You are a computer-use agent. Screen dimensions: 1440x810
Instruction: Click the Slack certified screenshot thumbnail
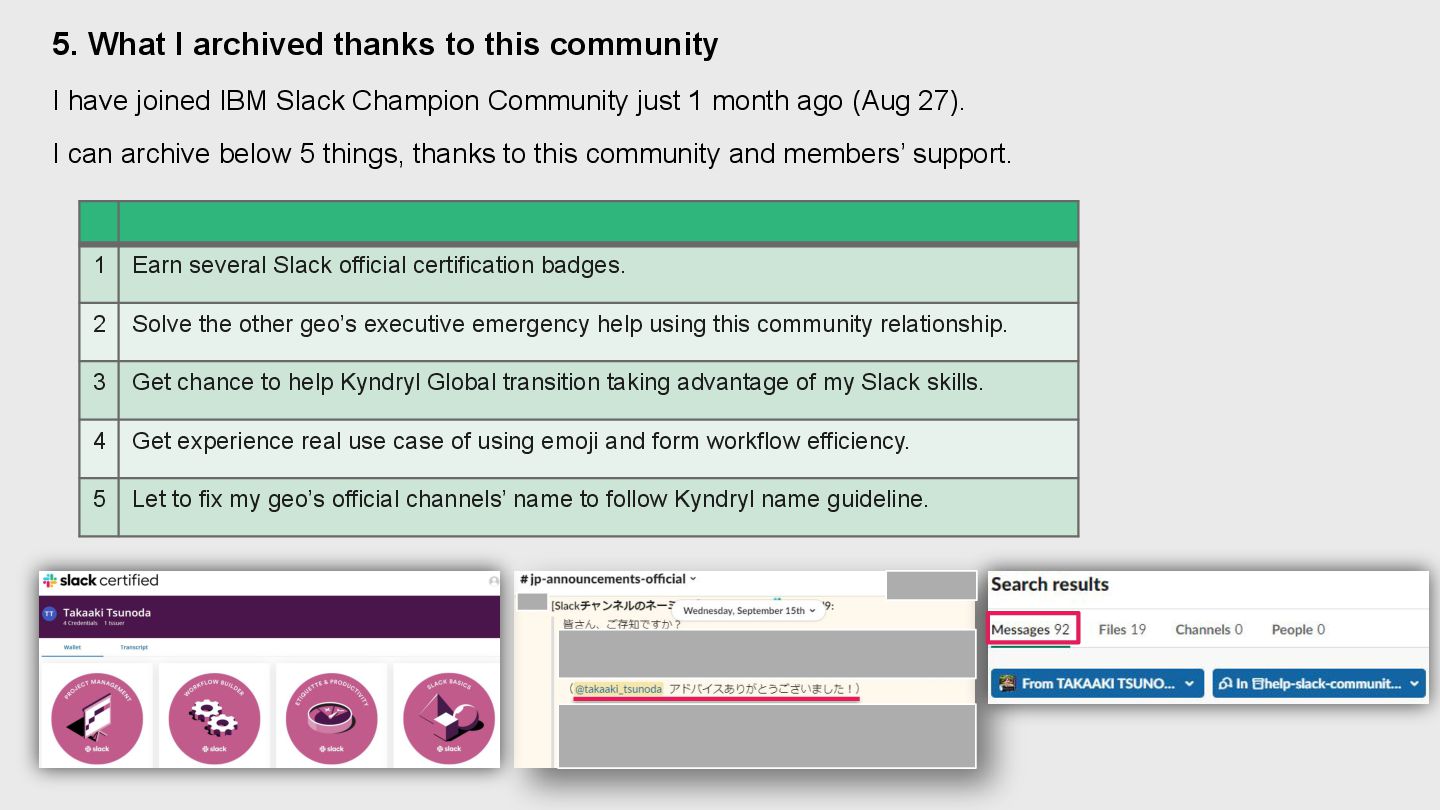click(x=269, y=669)
